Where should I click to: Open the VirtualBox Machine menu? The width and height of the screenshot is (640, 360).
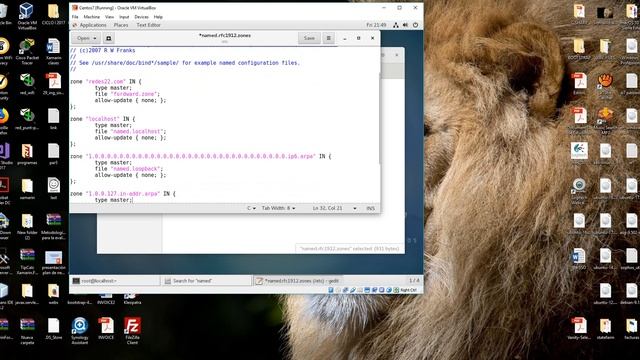tap(91, 17)
